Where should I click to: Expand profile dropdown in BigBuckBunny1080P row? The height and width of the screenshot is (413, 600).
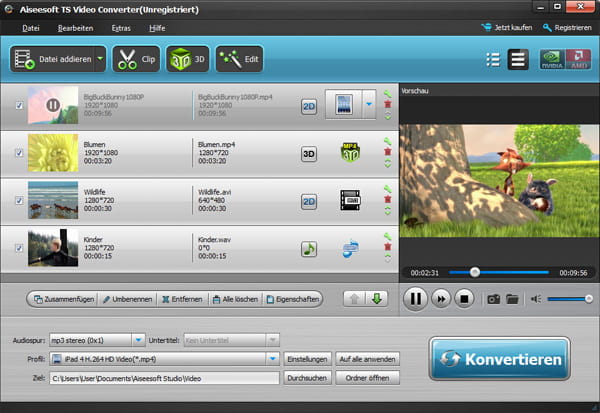tap(369, 104)
